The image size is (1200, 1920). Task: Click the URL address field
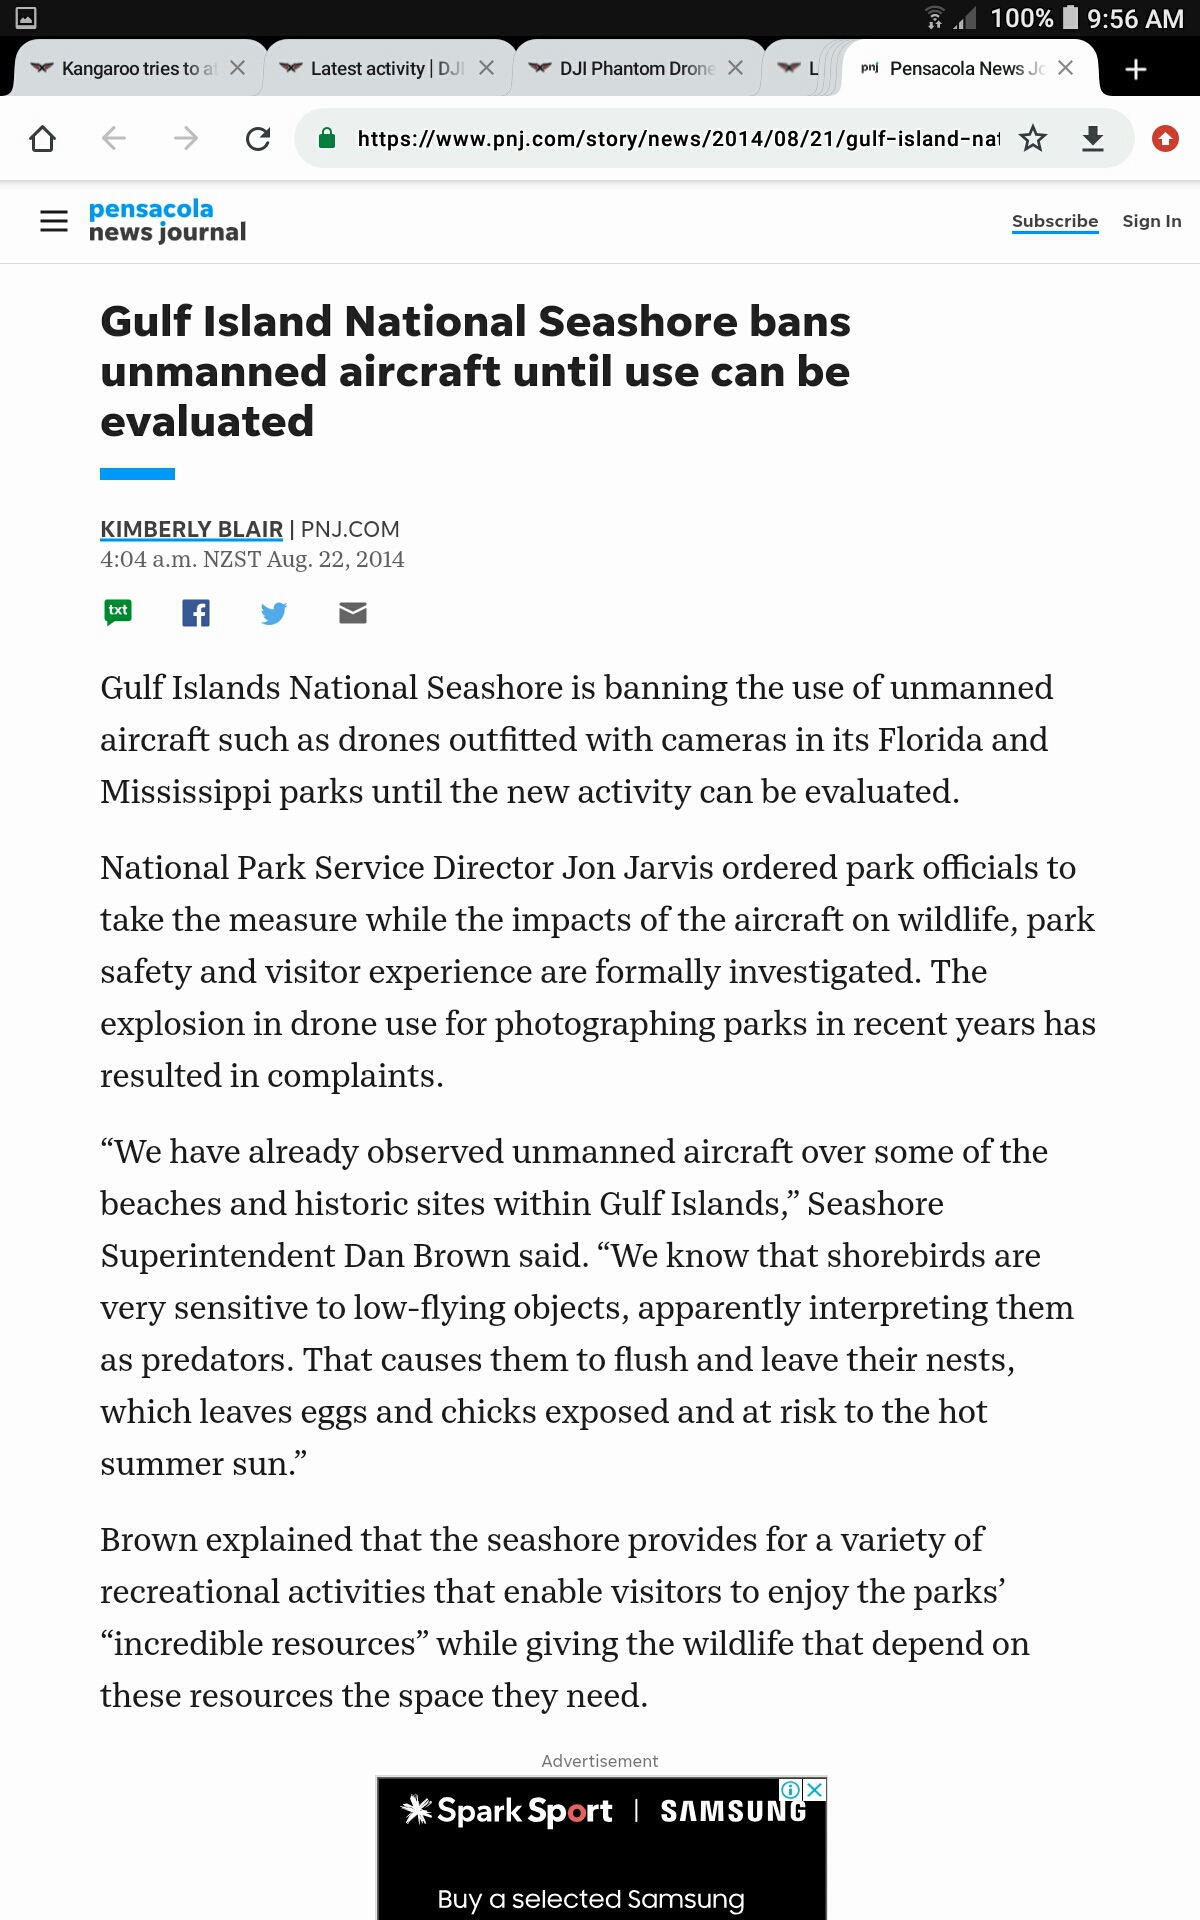679,138
